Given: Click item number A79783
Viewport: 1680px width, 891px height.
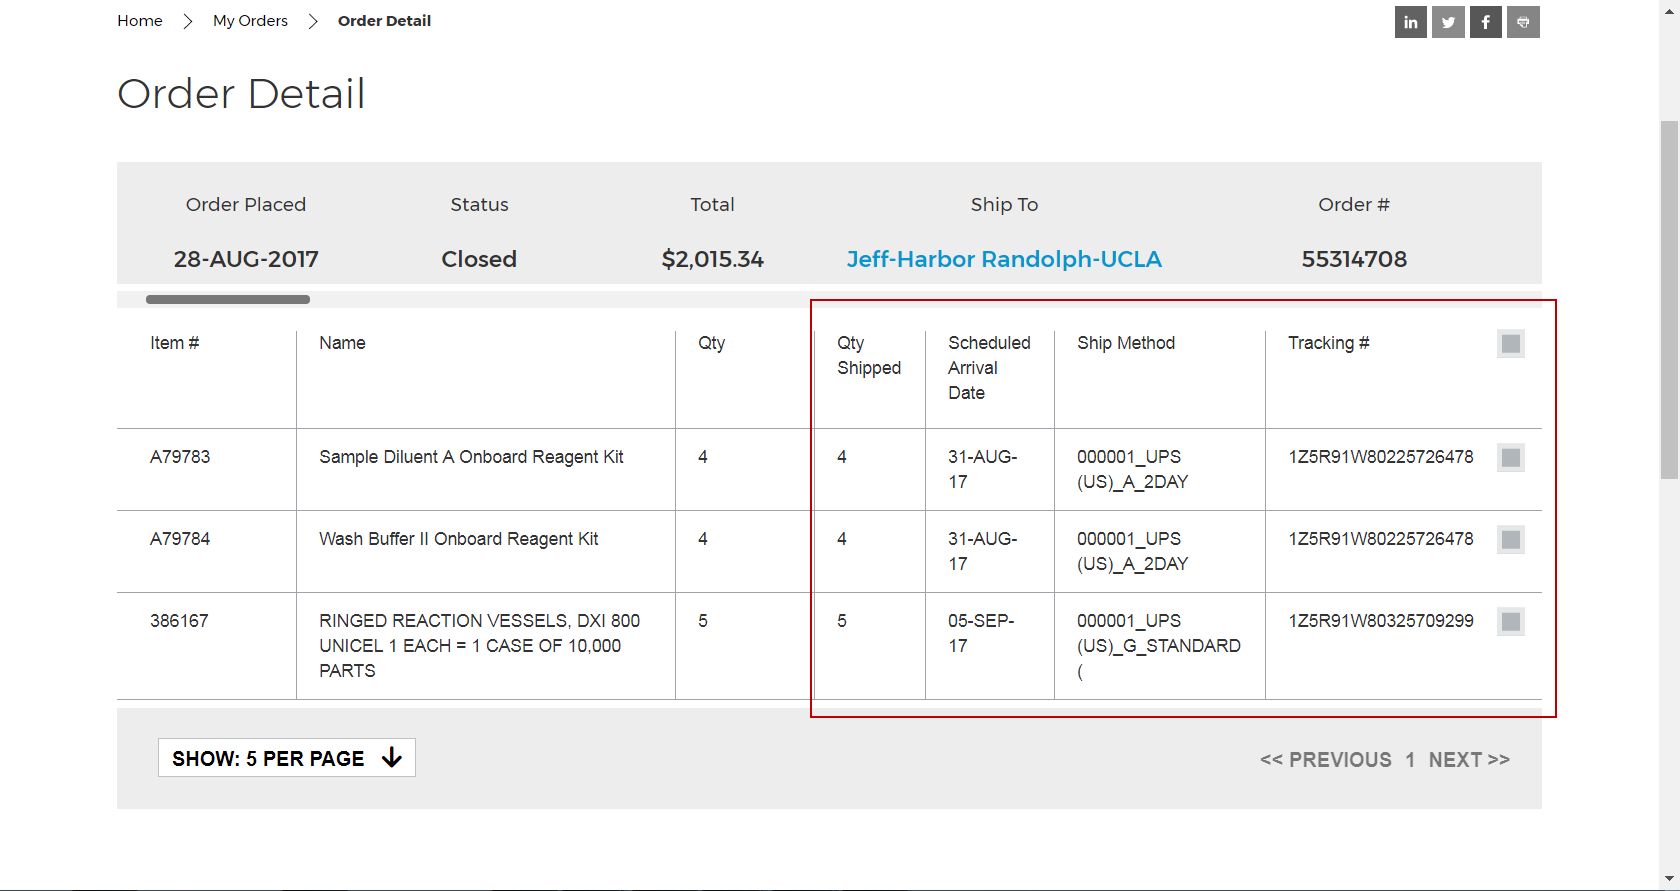Looking at the screenshot, I should pos(180,457).
